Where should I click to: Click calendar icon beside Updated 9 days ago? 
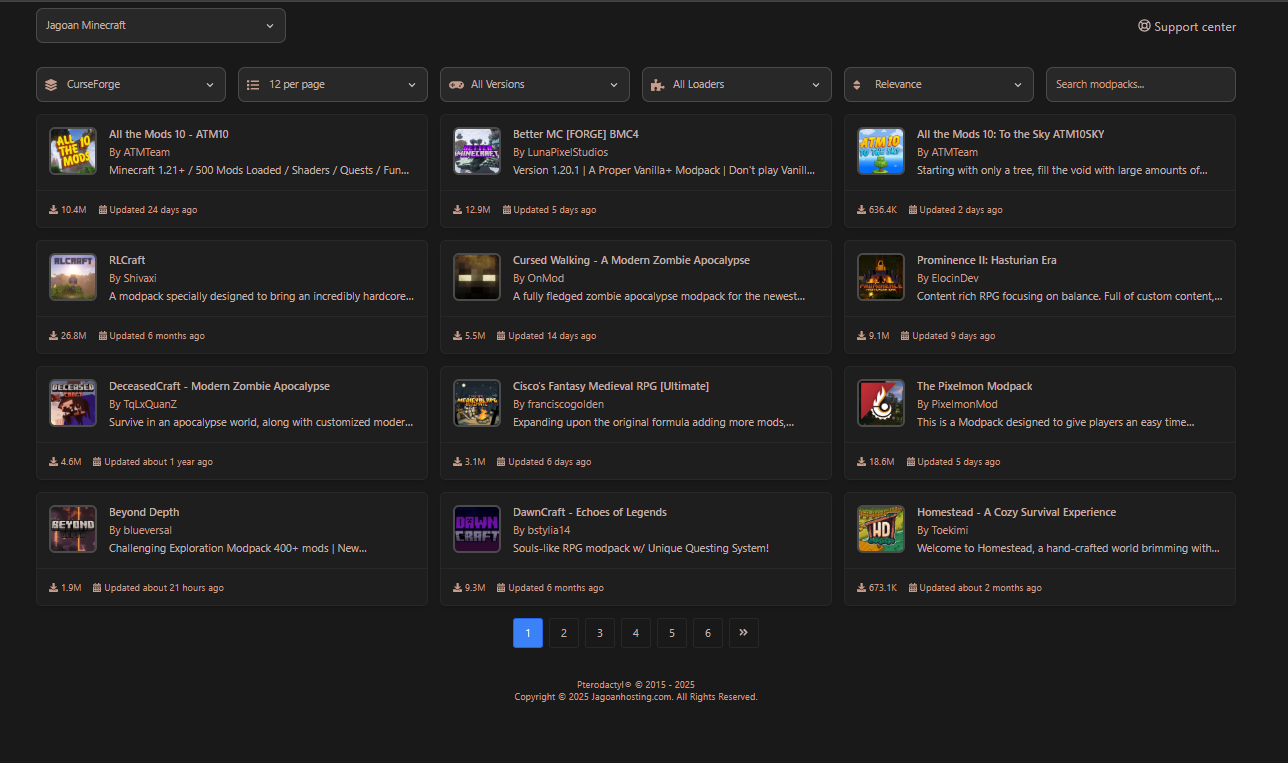coord(905,336)
